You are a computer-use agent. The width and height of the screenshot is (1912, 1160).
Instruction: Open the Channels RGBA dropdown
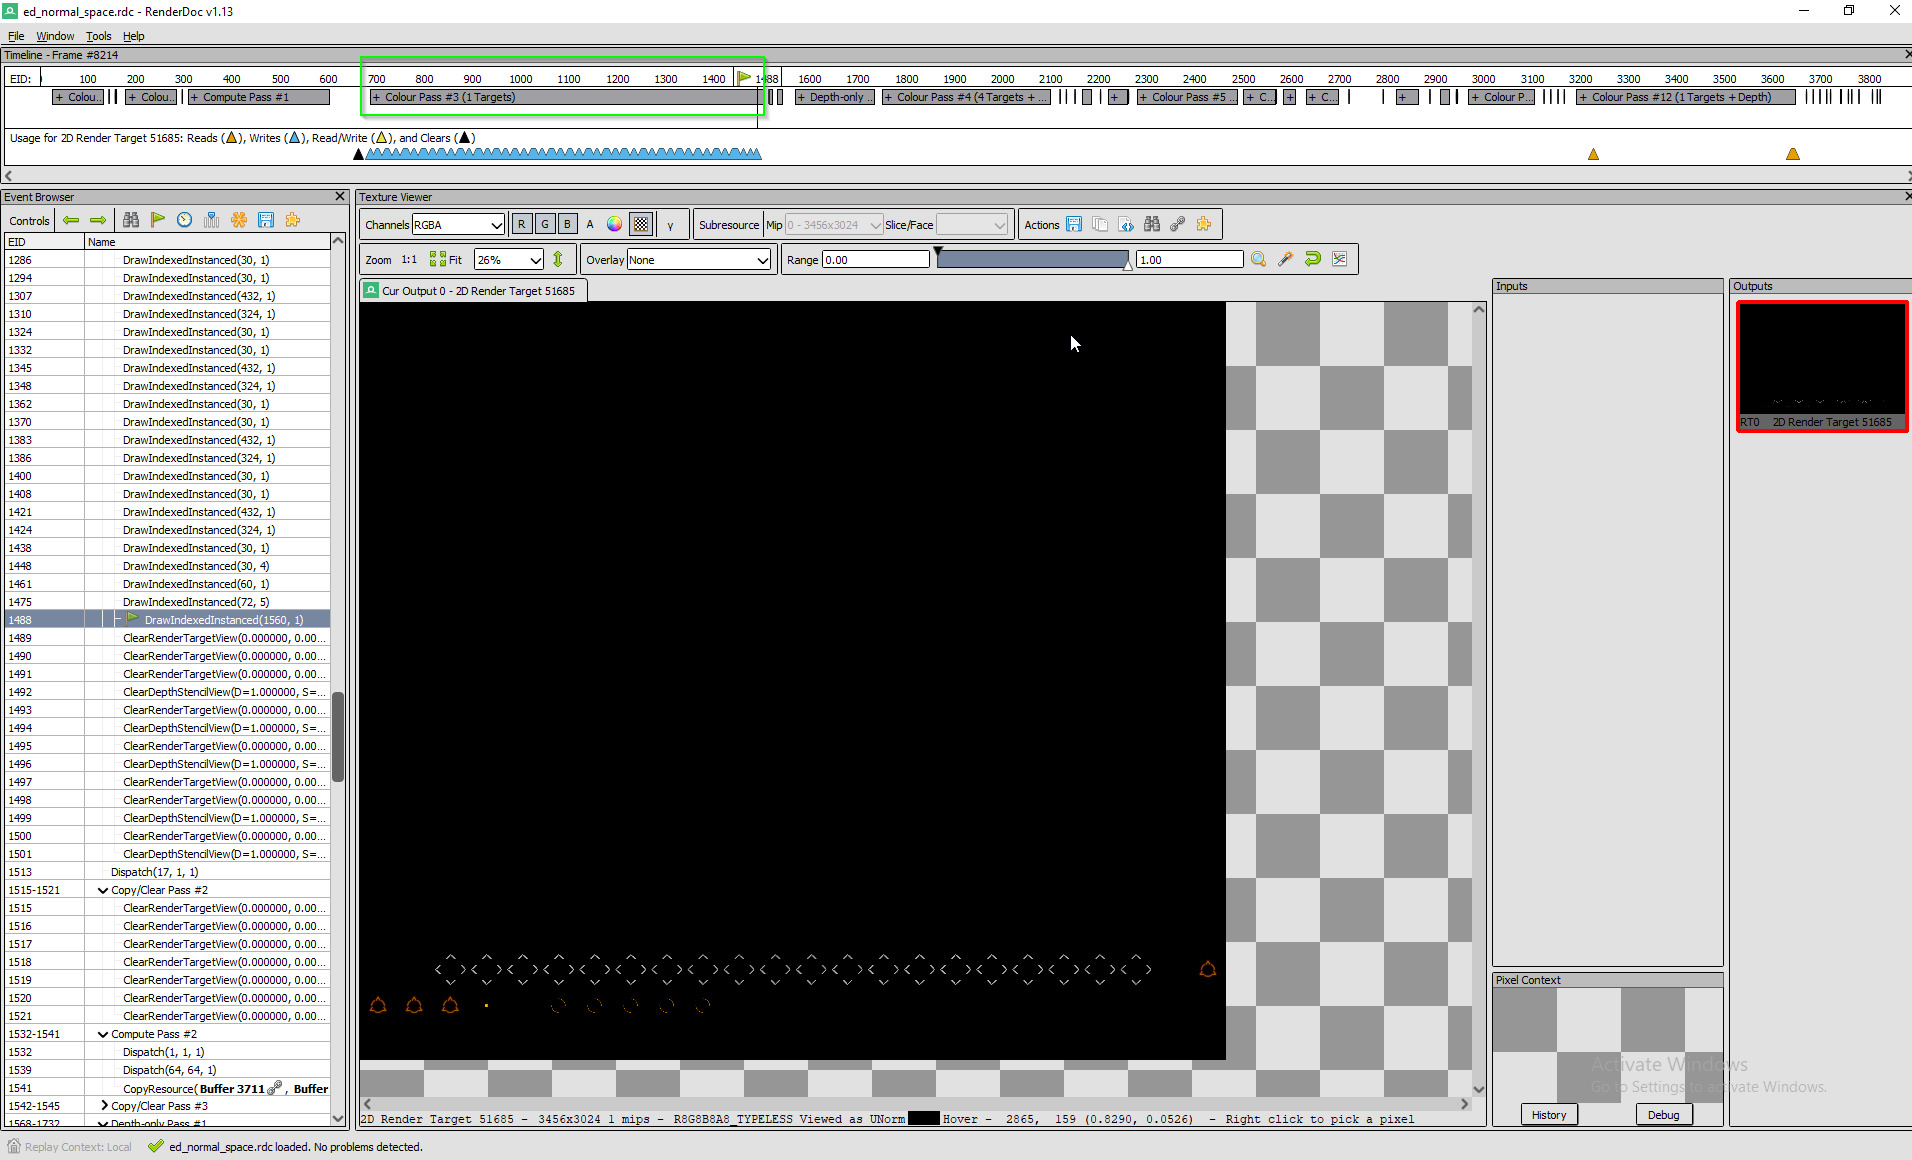(x=458, y=224)
